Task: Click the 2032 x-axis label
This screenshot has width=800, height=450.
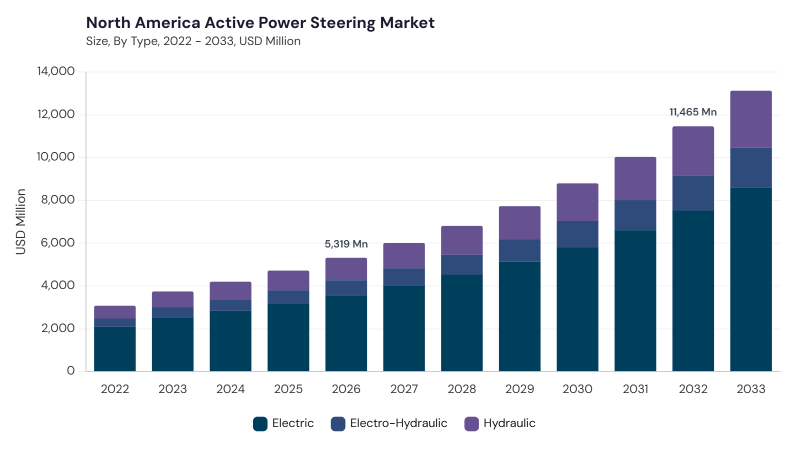Action: coord(693,389)
